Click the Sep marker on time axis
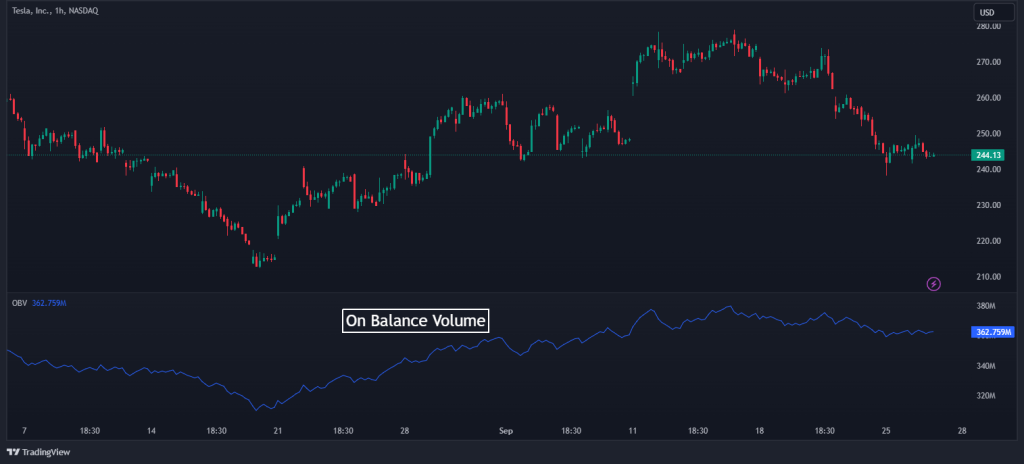1024x464 pixels. pyautogui.click(x=506, y=431)
